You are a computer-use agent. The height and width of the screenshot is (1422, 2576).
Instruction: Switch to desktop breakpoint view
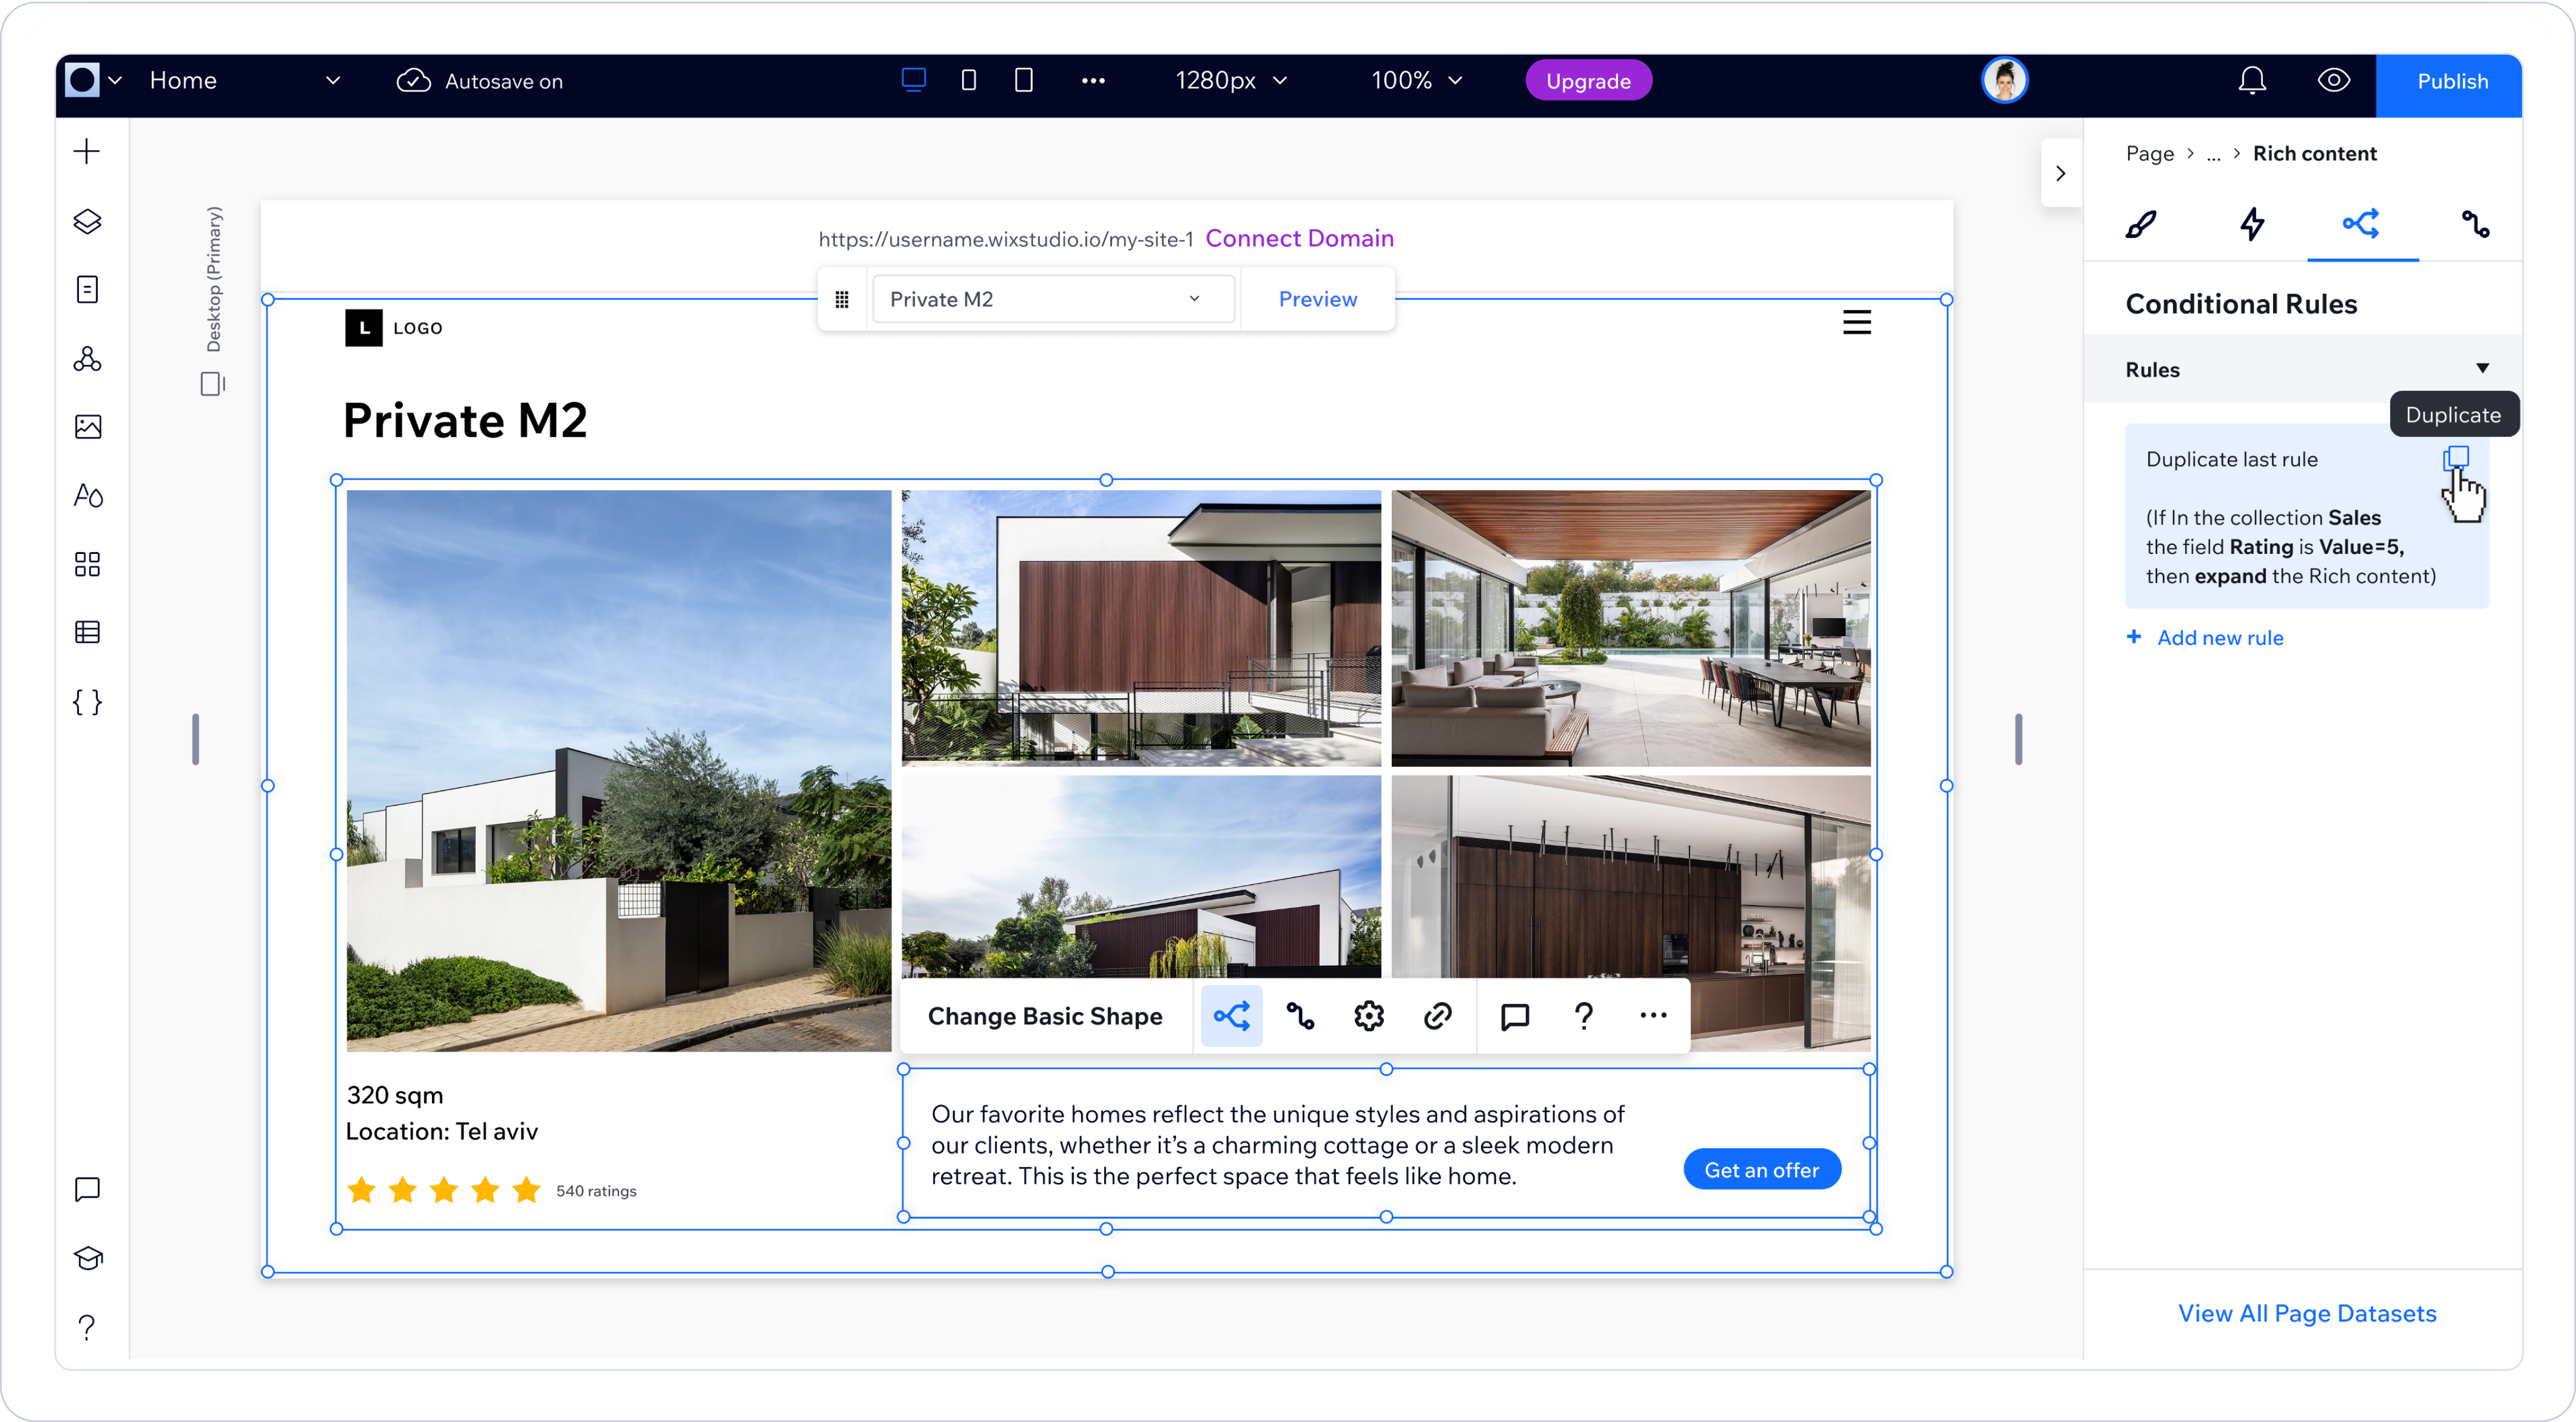pyautogui.click(x=913, y=80)
